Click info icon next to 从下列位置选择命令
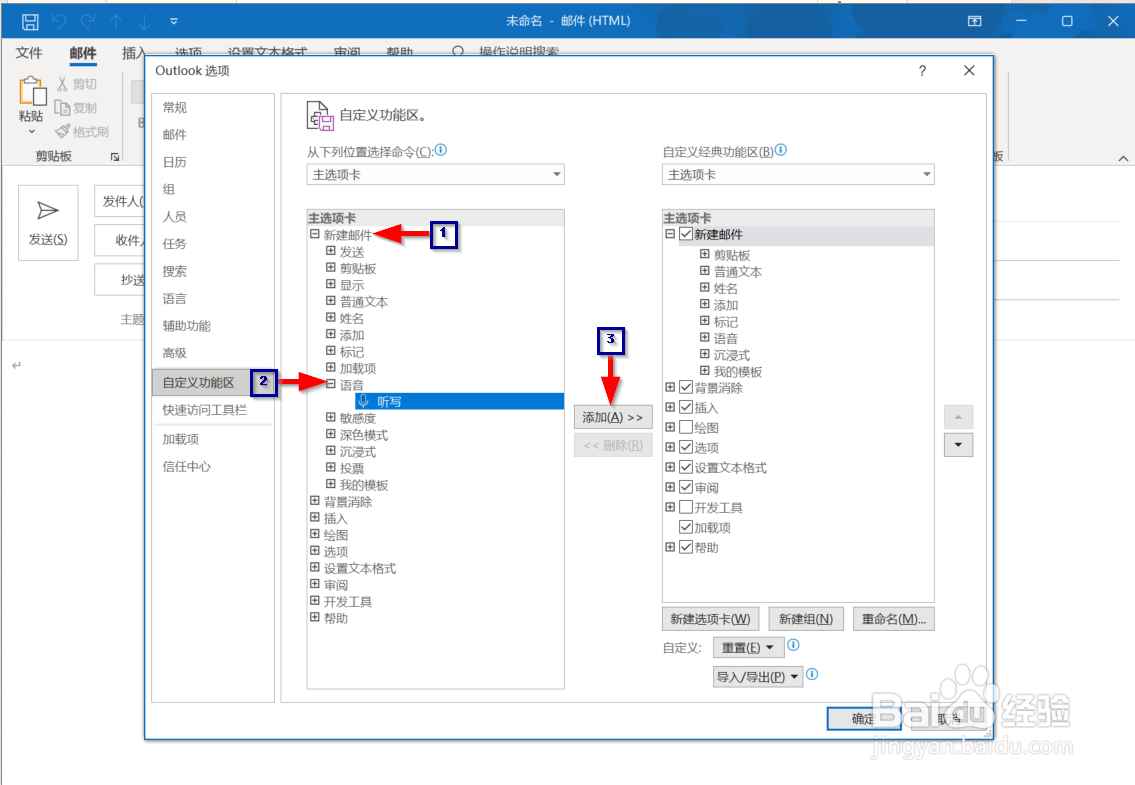The width and height of the screenshot is (1135, 785). [441, 150]
